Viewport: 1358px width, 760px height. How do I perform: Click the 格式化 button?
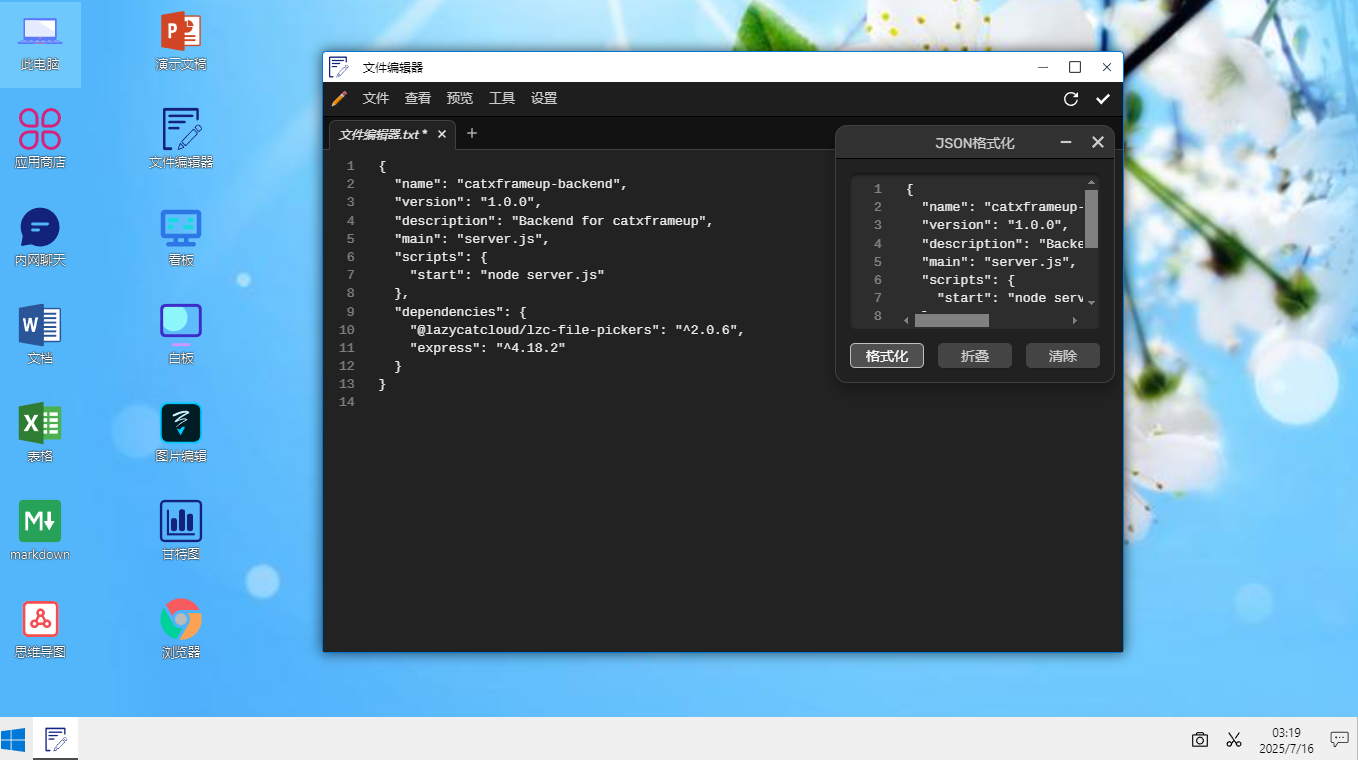point(887,356)
